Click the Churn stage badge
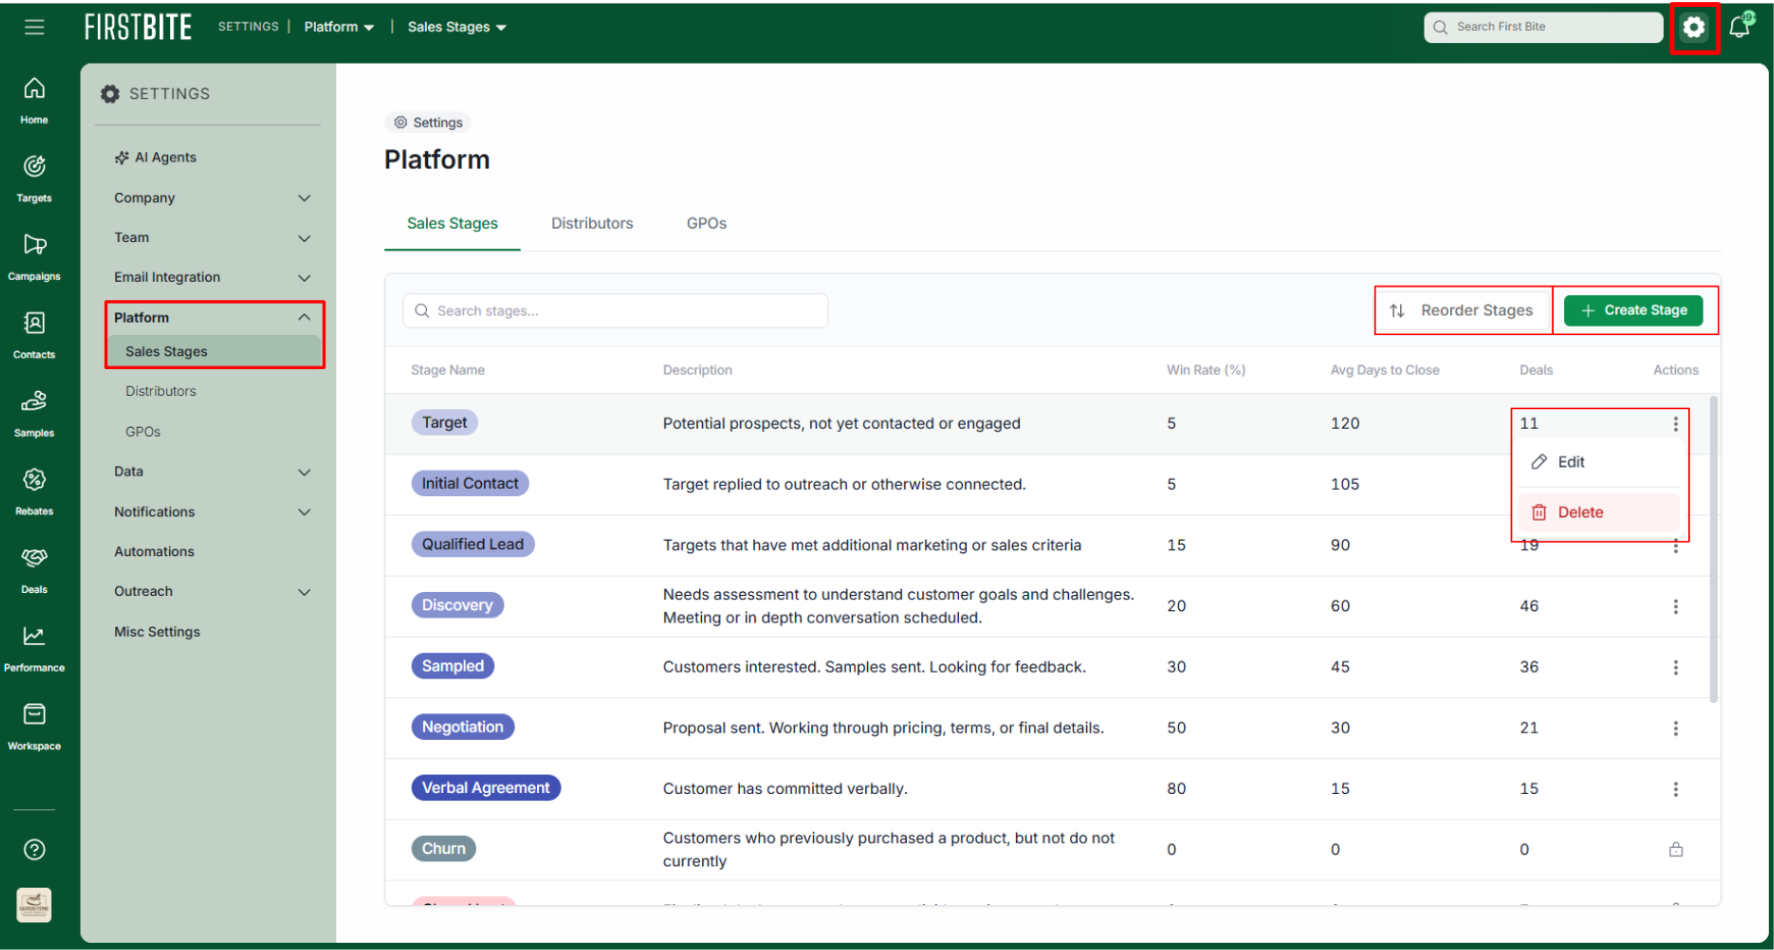This screenshot has width=1774, height=950. coord(444,849)
